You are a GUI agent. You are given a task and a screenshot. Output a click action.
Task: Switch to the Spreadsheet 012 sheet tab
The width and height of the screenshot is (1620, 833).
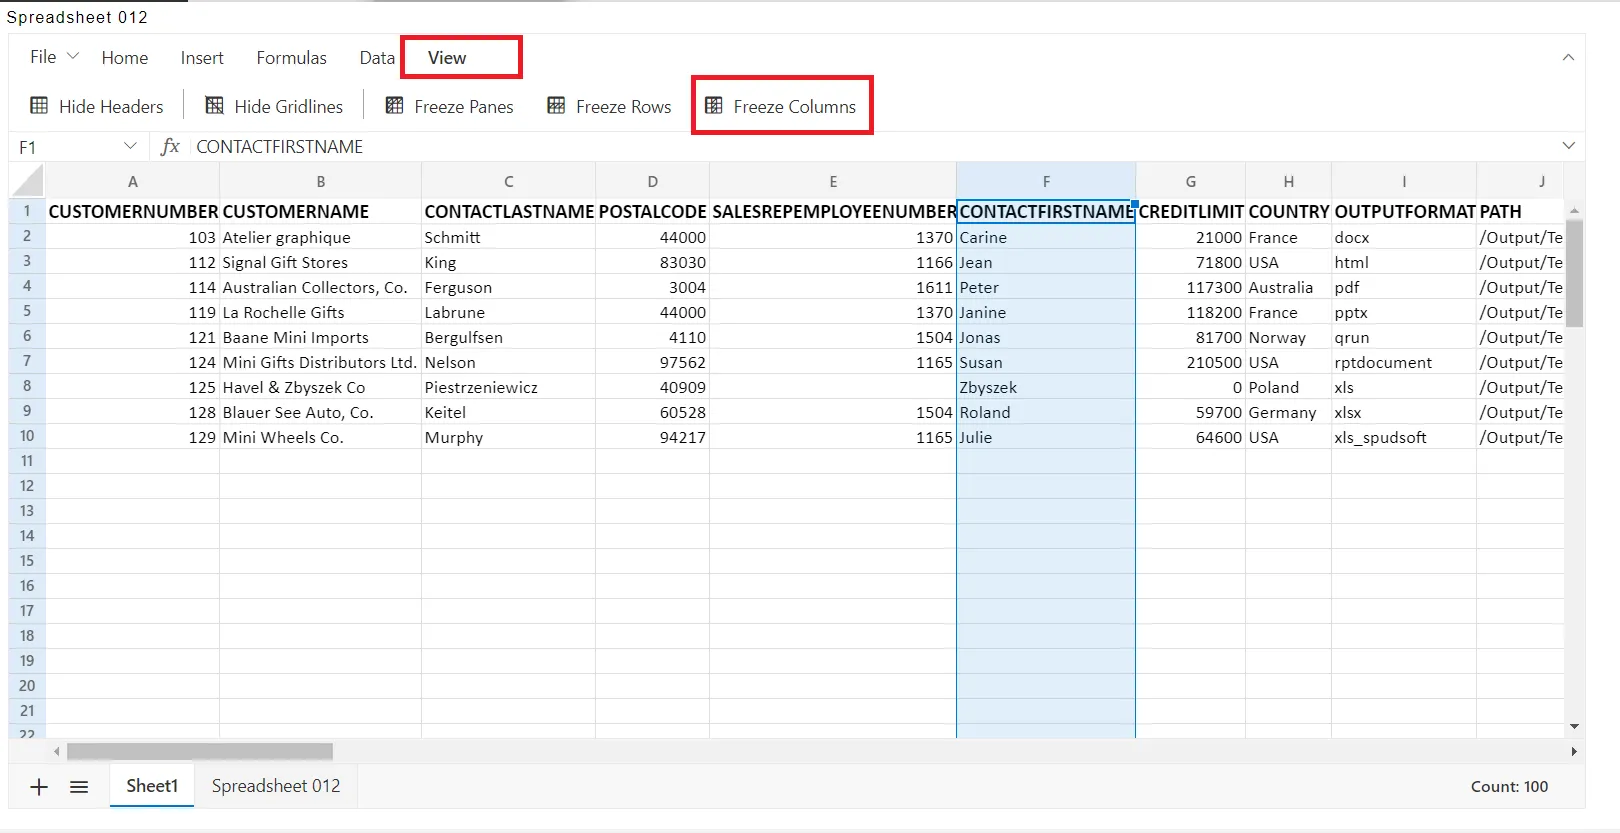click(x=276, y=786)
